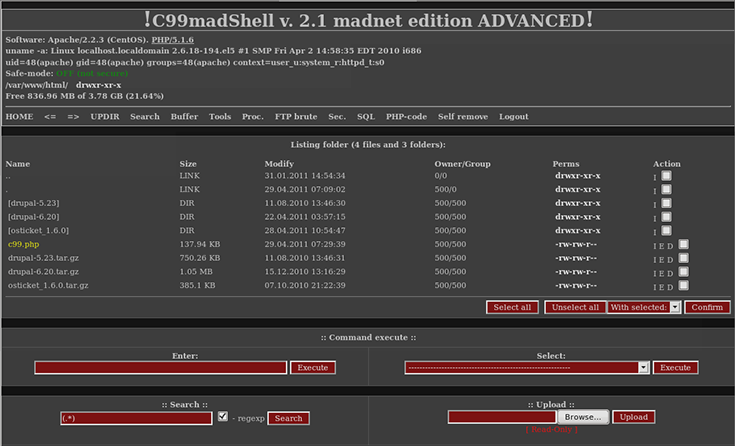The image size is (735, 446).
Task: Select the [drupal-6.20] folder checkbox
Action: 666,216
